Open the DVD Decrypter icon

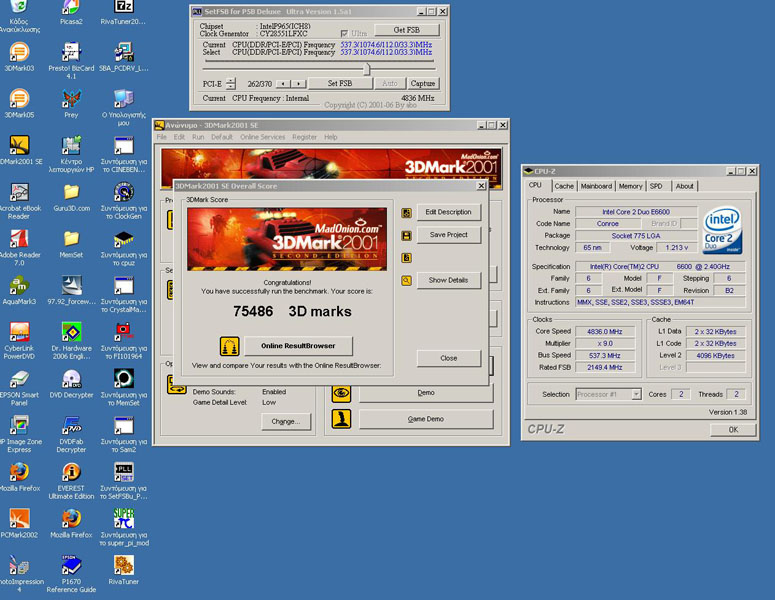tap(71, 379)
